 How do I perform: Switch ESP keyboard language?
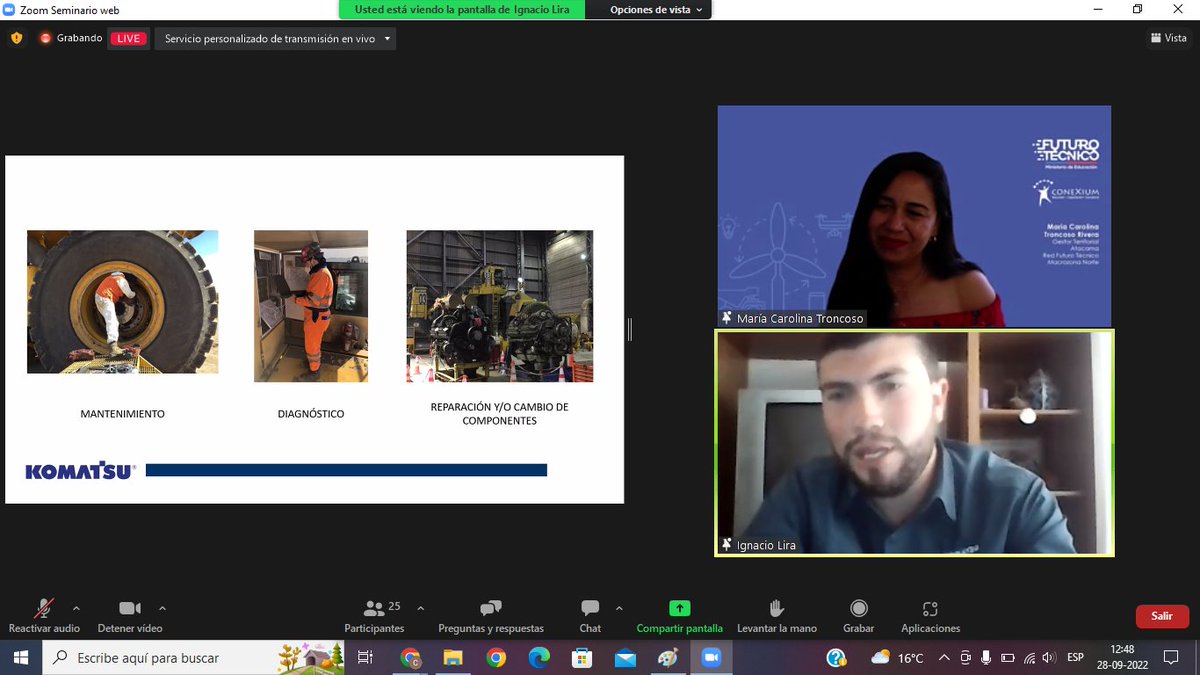pos(1076,657)
